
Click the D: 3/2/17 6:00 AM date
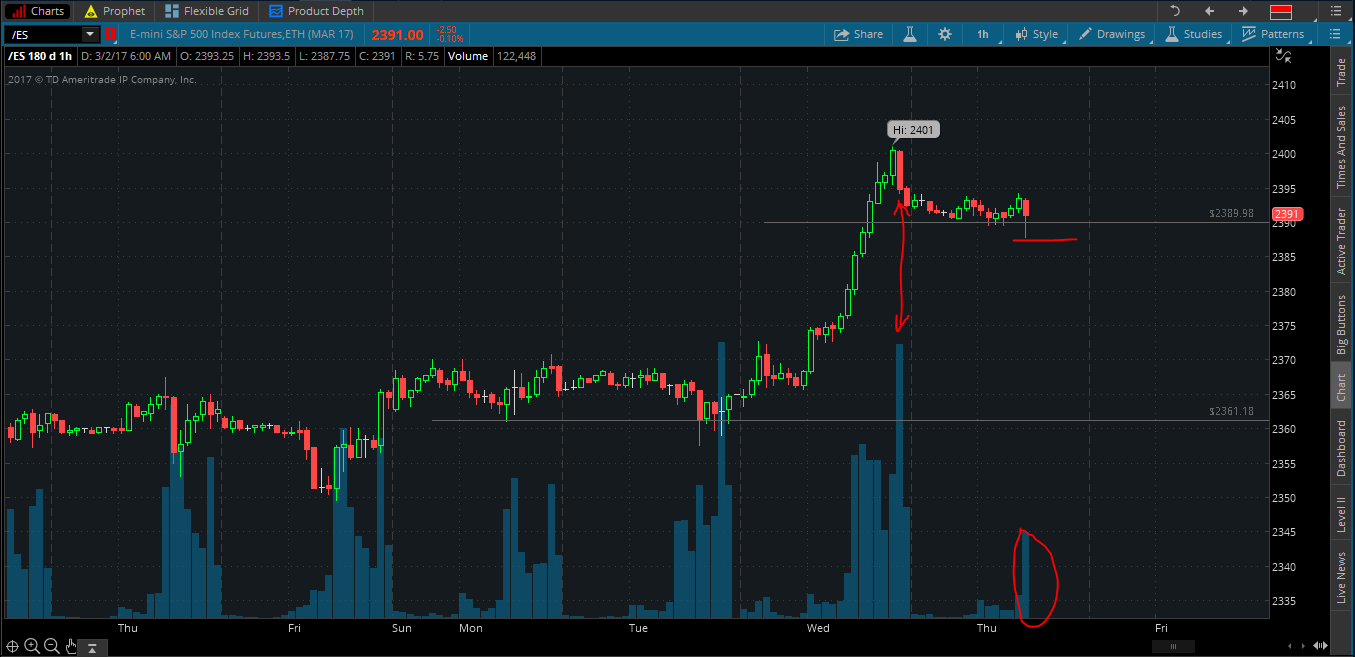point(126,56)
